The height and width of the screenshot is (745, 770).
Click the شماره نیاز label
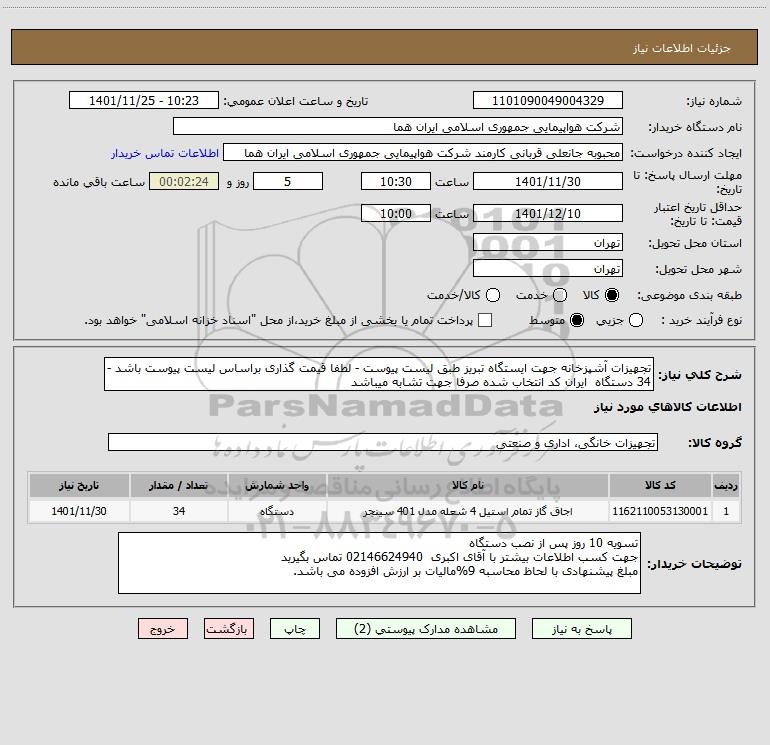(x=714, y=102)
